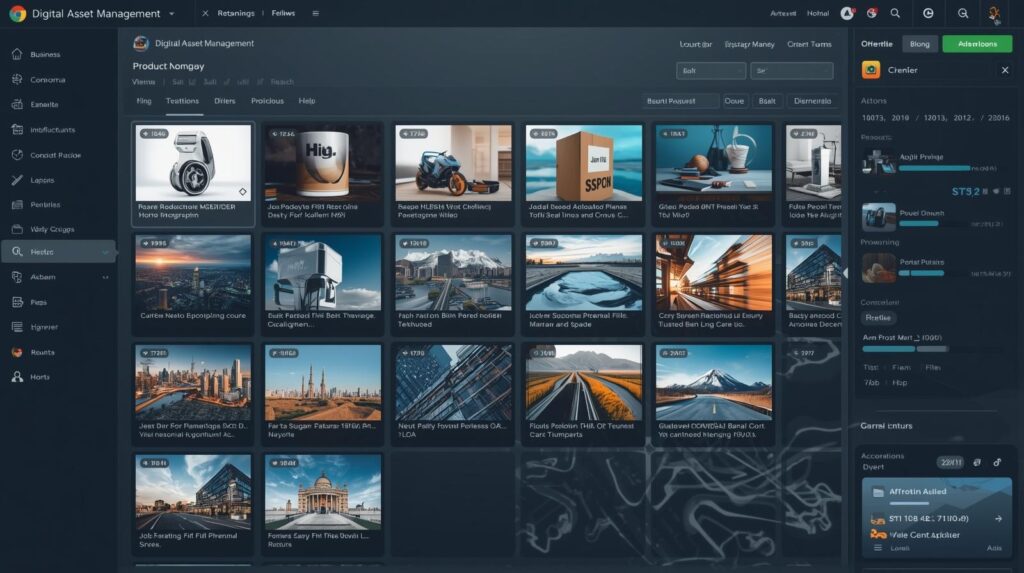Expand Digital Asset Management title dropdown

172,14
